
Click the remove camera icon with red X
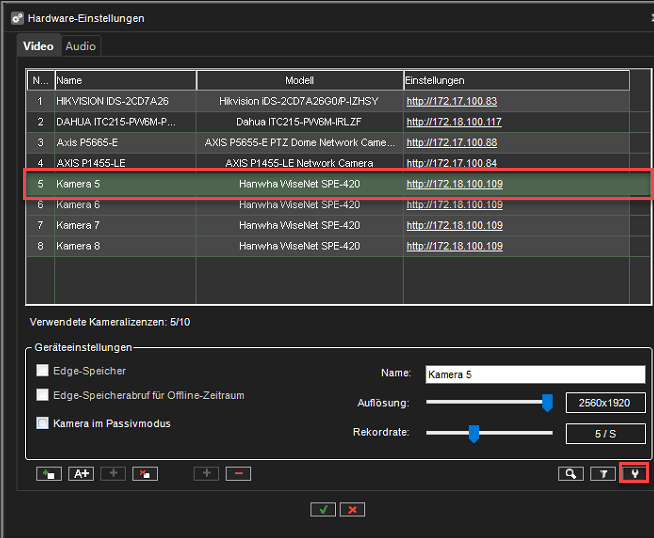click(x=145, y=474)
